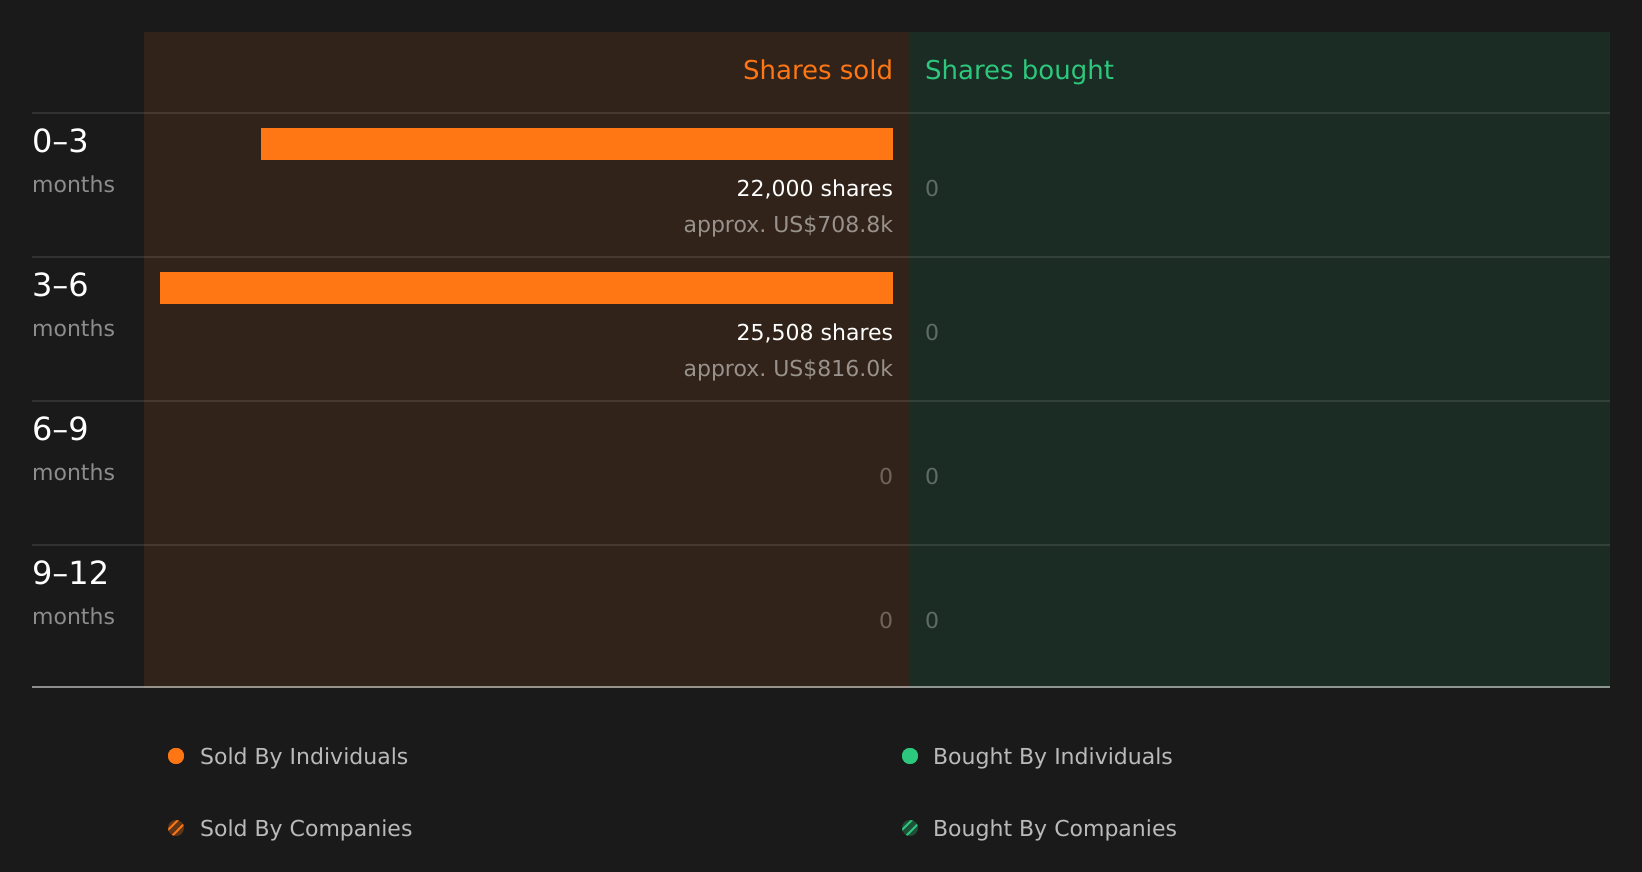Click the approx. US$816.0k amount
Viewport: 1642px width, 872px height.
pos(788,369)
